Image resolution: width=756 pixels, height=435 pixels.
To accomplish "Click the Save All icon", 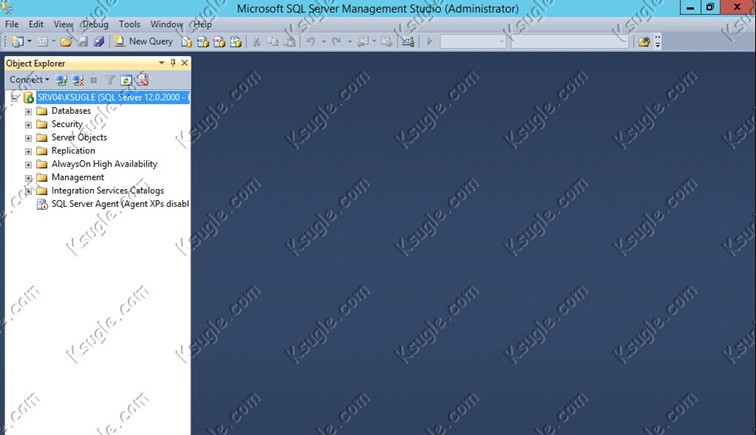I will point(99,42).
